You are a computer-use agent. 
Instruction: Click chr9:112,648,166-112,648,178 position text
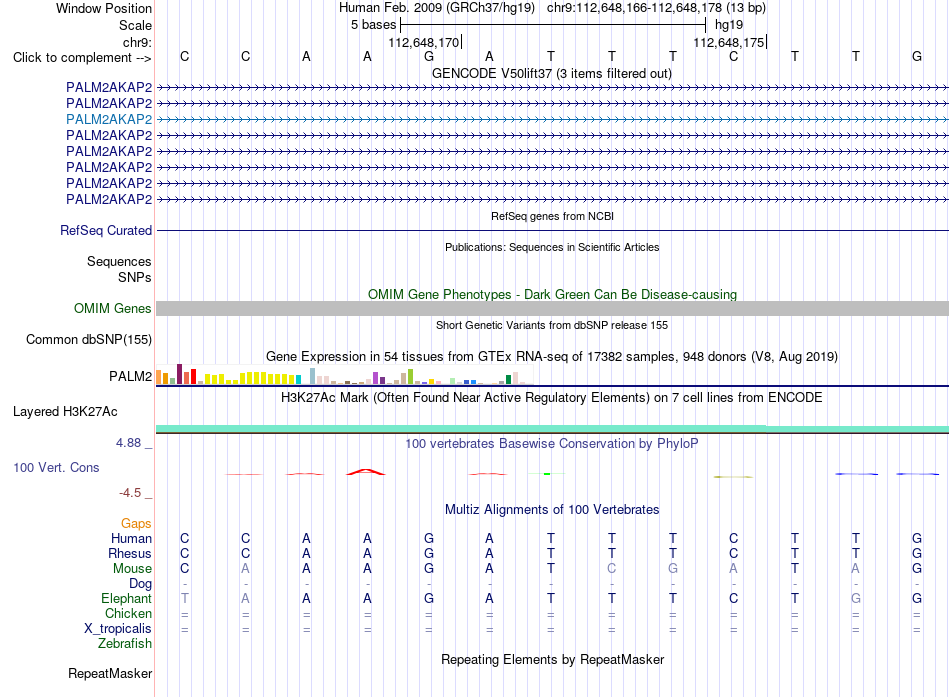pos(656,8)
